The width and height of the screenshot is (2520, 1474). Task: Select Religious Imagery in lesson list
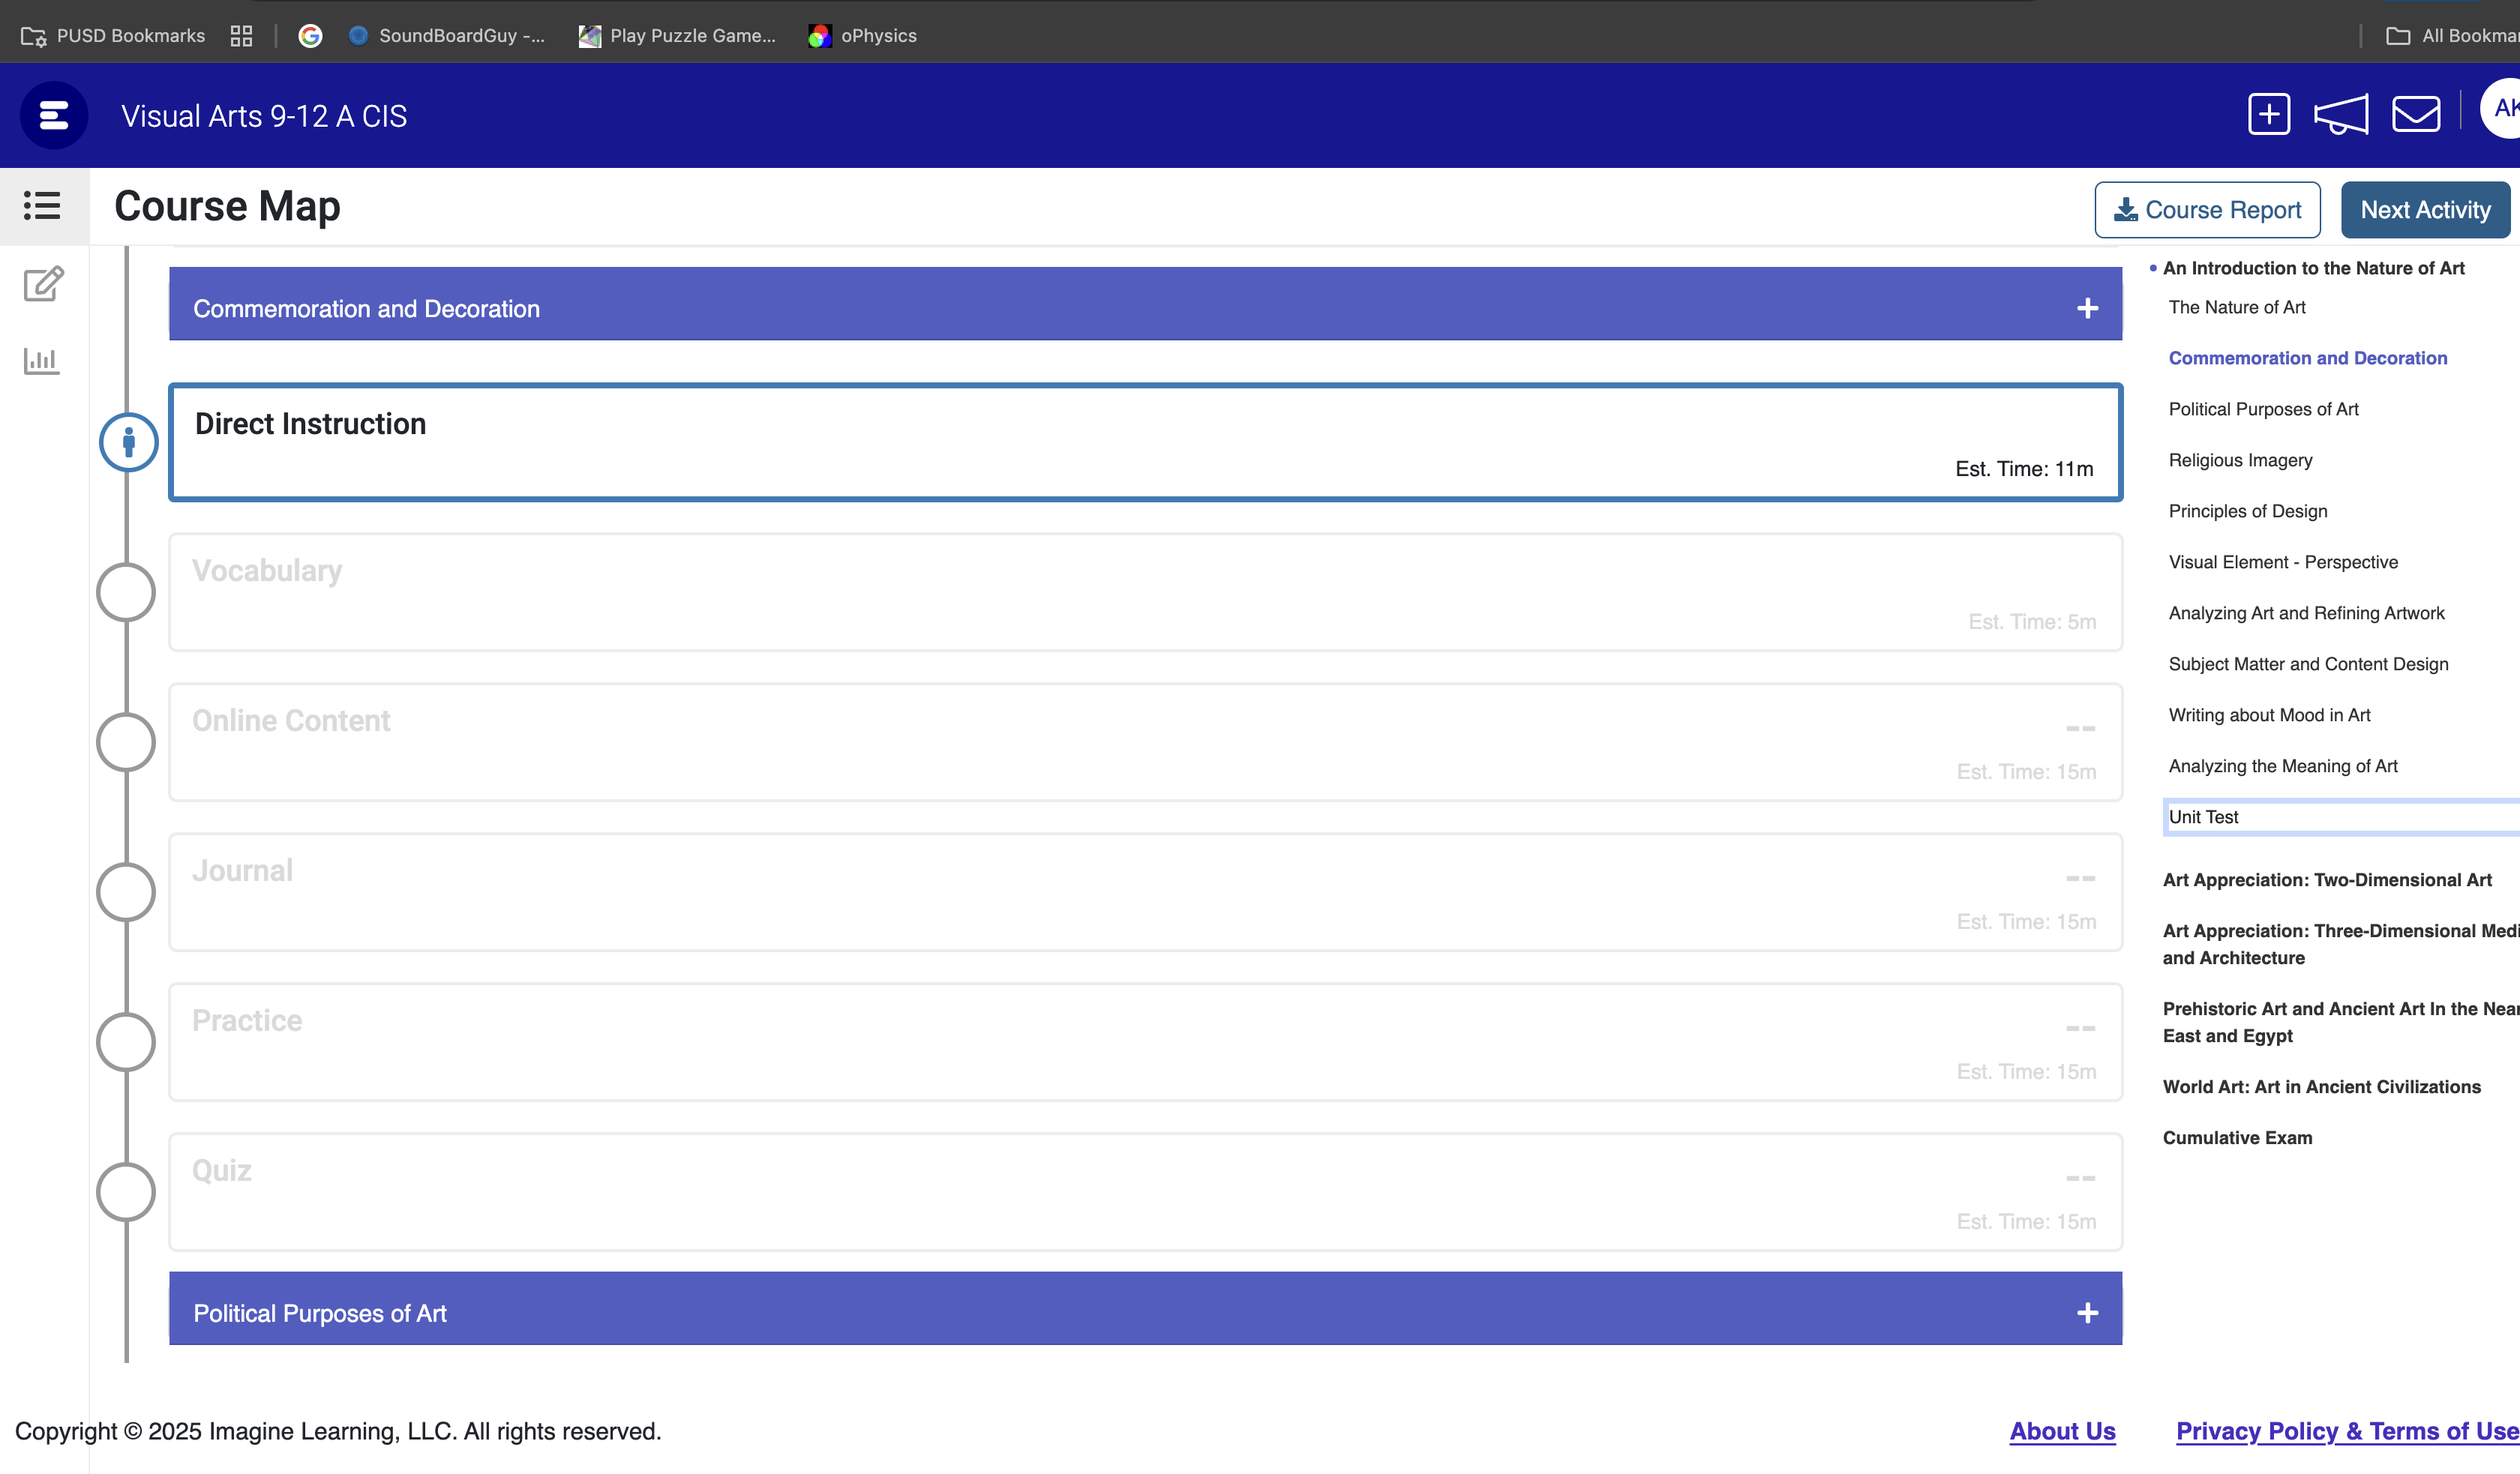[x=2240, y=460]
